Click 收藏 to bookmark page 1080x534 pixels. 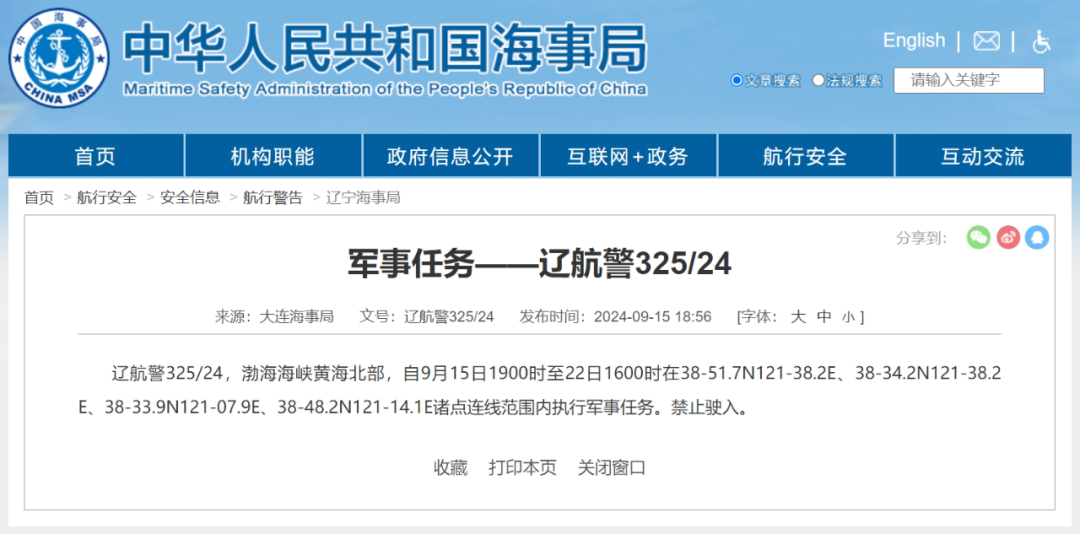450,468
